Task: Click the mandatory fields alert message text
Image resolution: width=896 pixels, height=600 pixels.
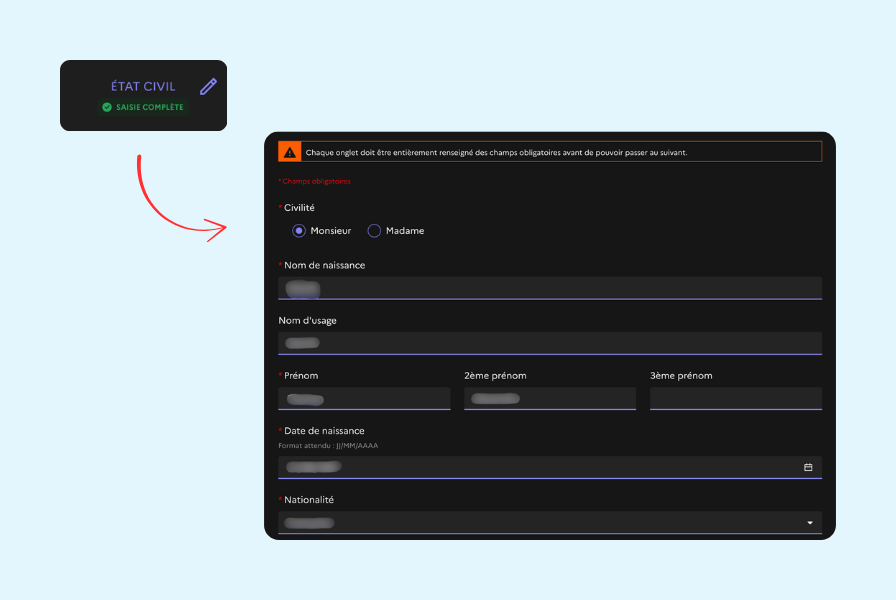Action: pyautogui.click(x=496, y=153)
